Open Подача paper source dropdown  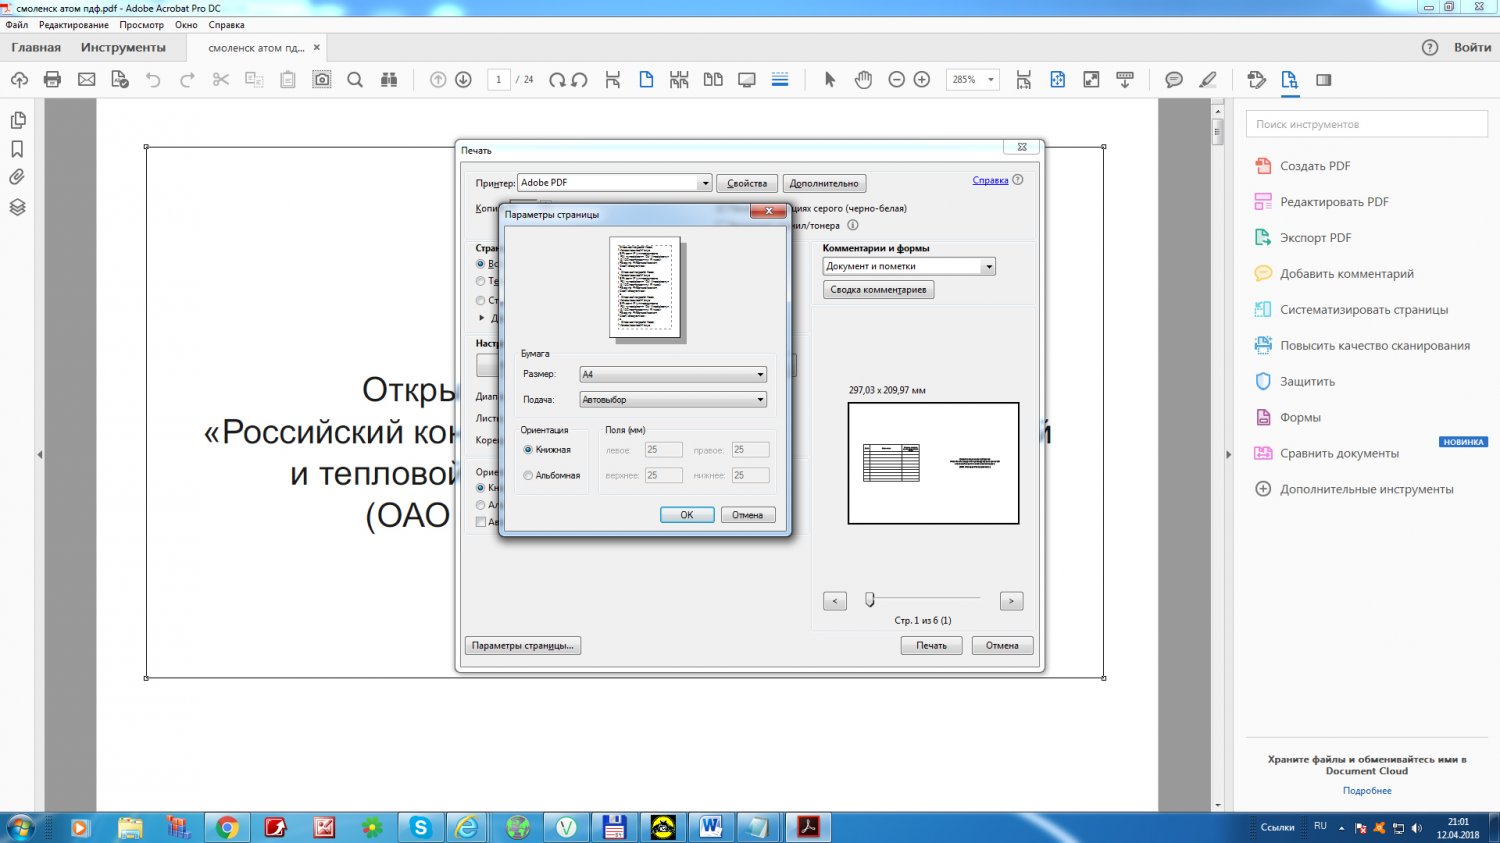click(x=673, y=399)
